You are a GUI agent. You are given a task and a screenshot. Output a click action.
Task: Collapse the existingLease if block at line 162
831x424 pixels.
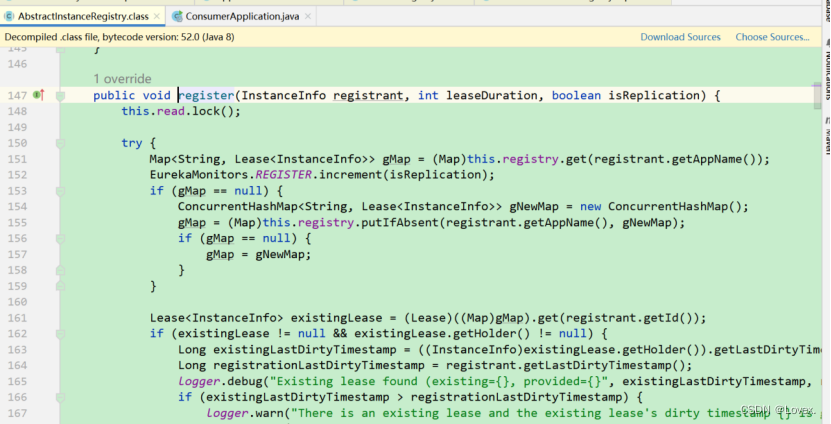coord(60,334)
